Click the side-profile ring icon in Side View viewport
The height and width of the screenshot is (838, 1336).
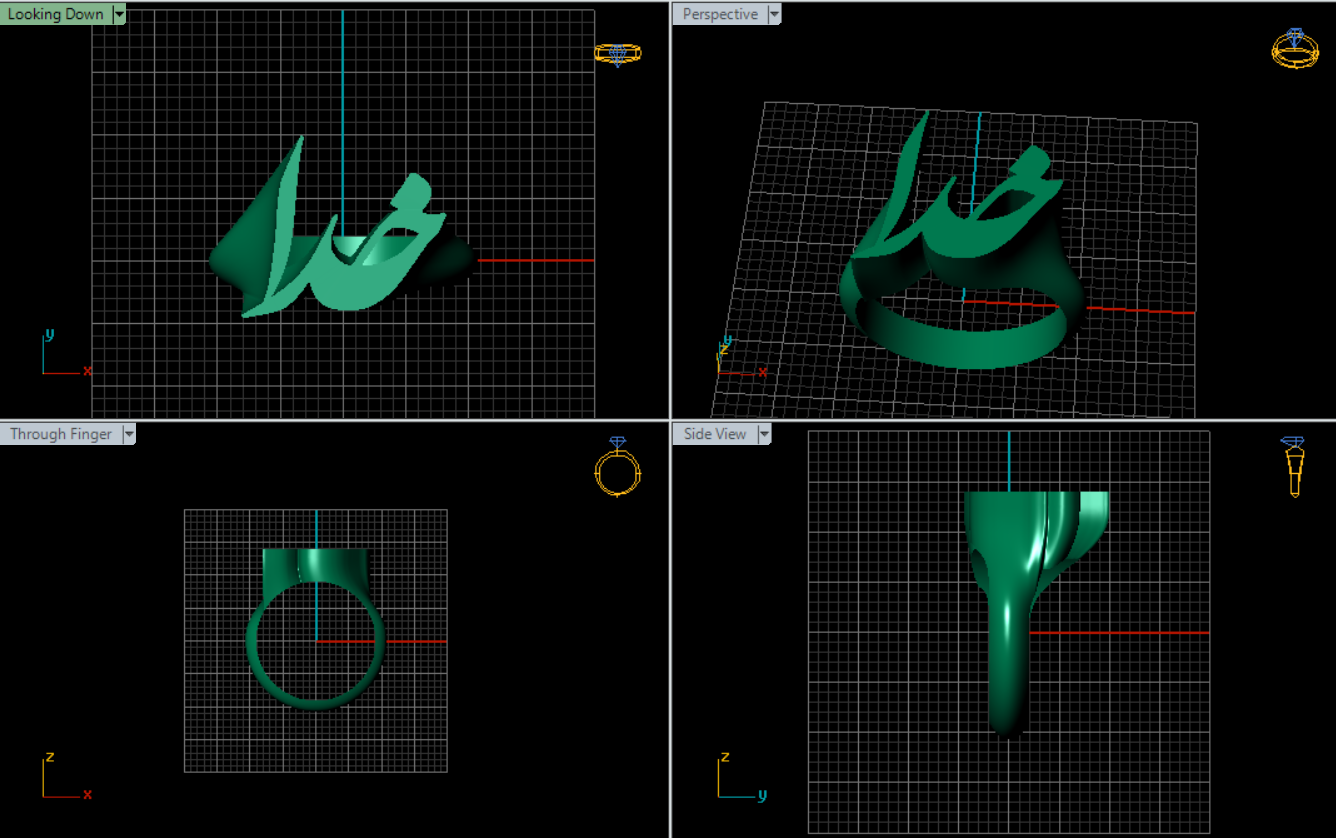[x=1295, y=467]
